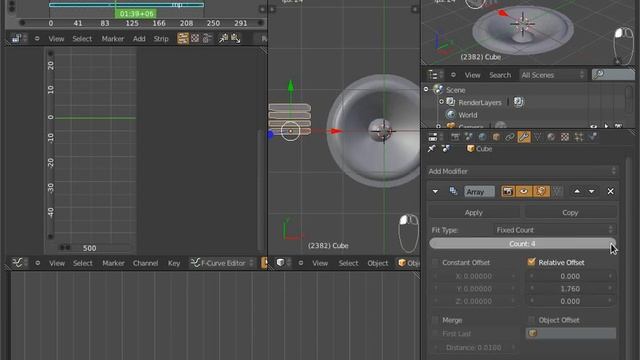Image resolution: width=640 pixels, height=360 pixels.
Task: Click the Object Offset object picker field
Action: click(571, 333)
